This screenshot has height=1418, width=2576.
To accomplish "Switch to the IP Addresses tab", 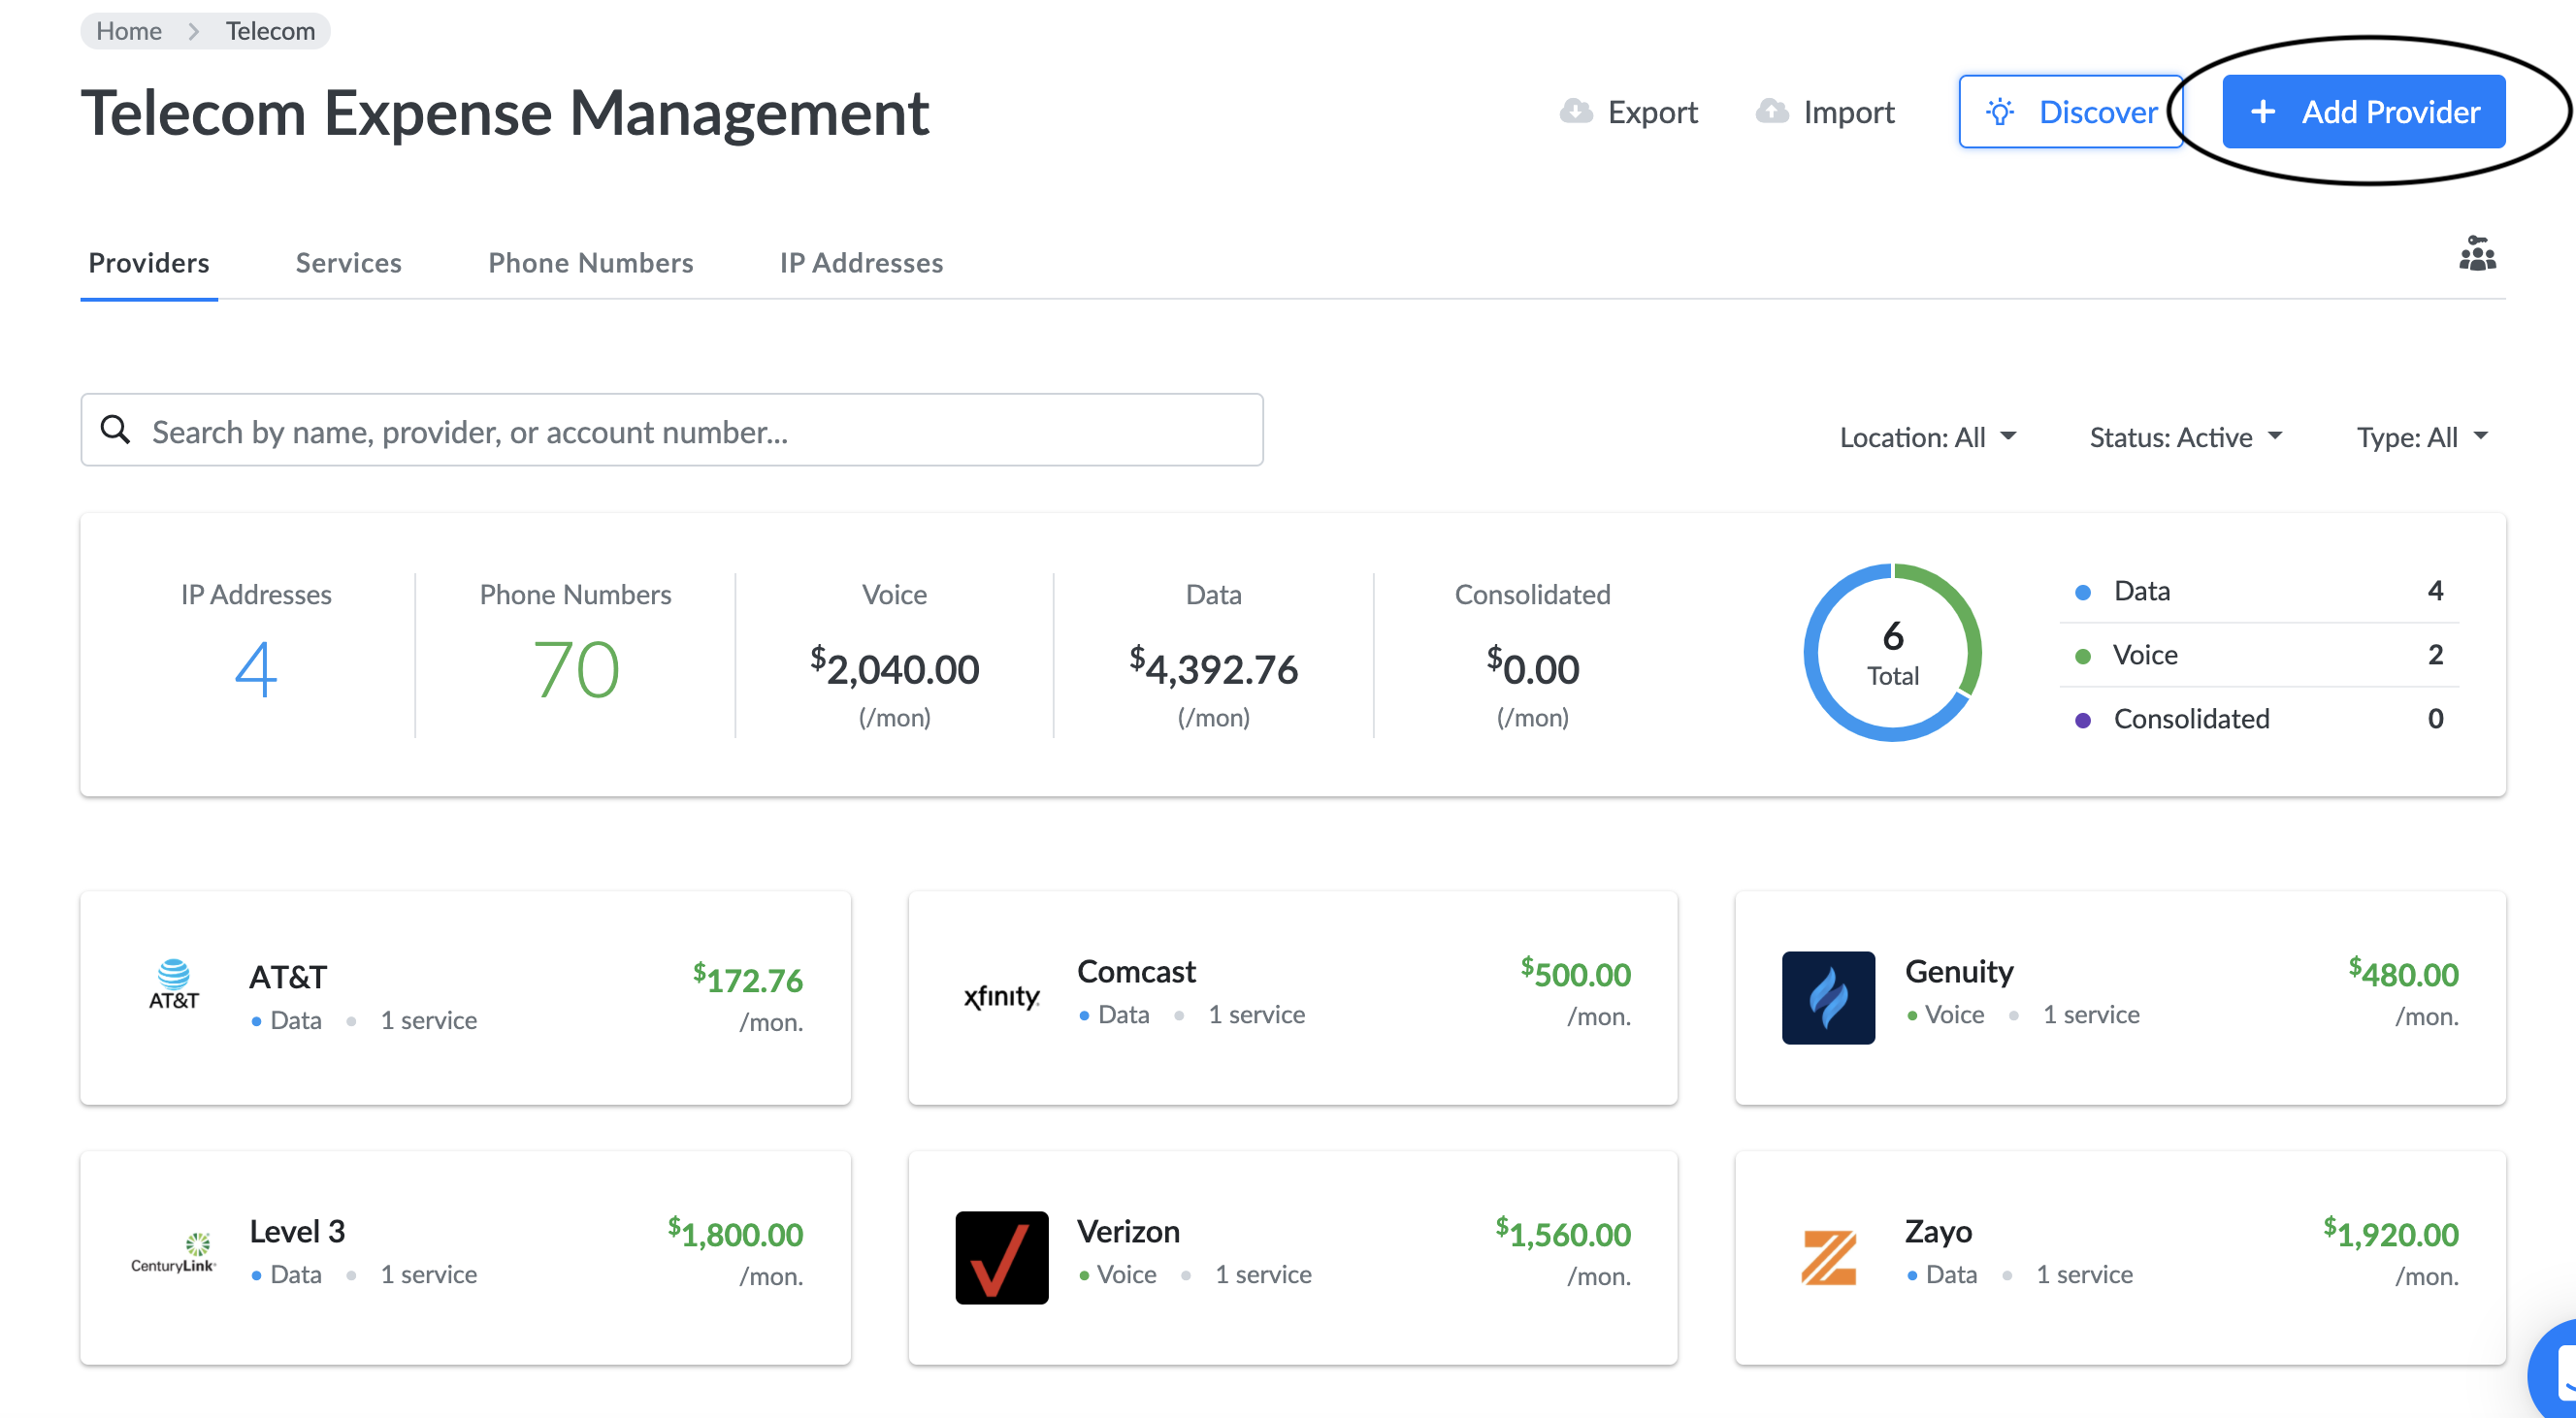I will click(861, 262).
